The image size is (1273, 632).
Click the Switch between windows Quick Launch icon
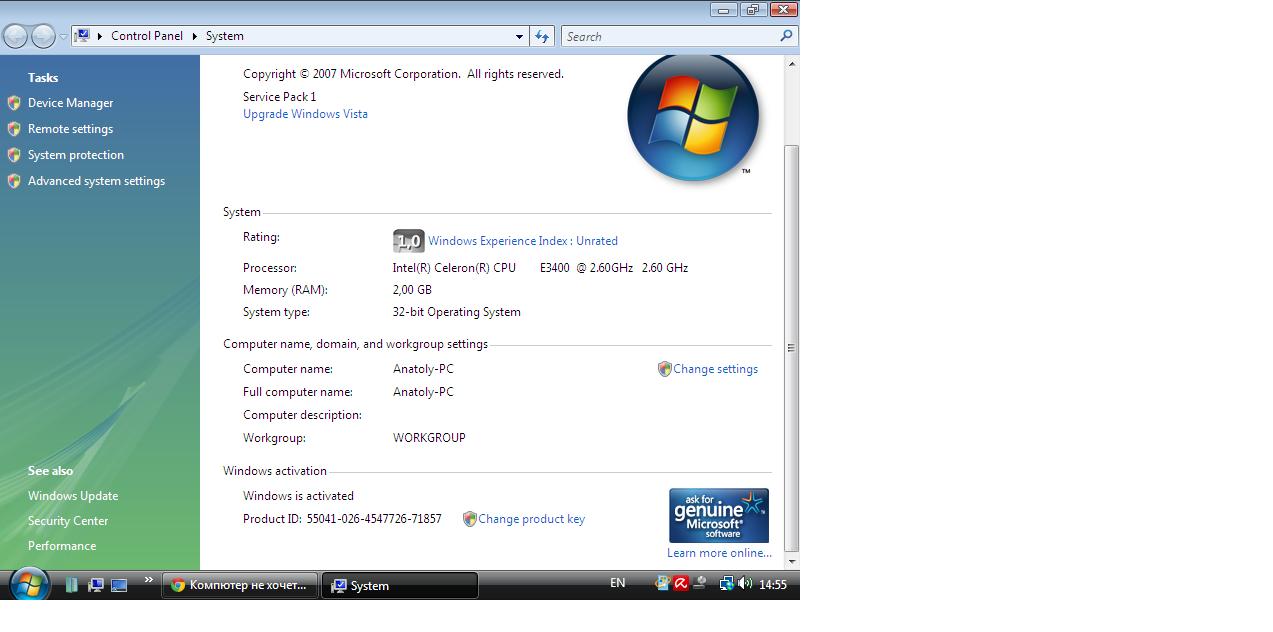point(96,585)
